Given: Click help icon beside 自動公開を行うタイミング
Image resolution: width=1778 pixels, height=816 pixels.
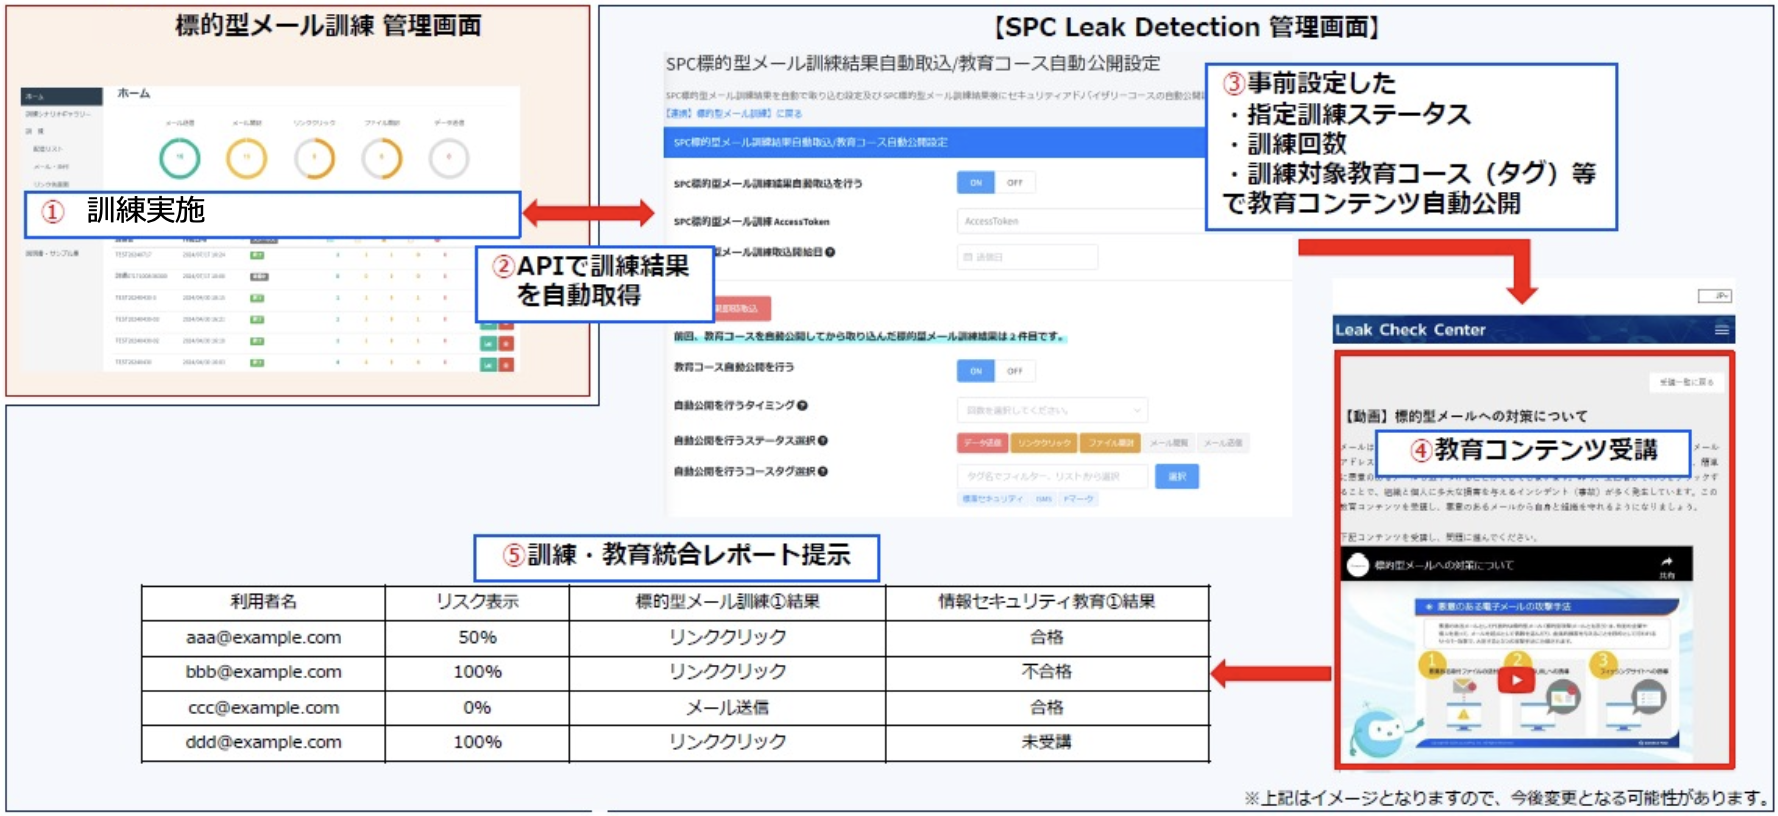Looking at the screenshot, I should (x=802, y=405).
